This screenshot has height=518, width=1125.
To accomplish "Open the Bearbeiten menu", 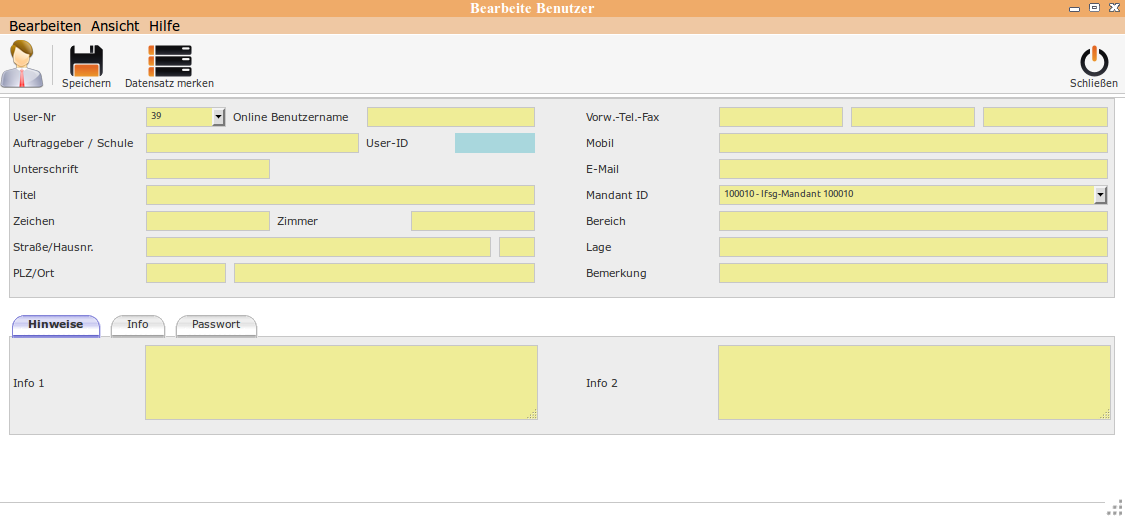I will (45, 26).
